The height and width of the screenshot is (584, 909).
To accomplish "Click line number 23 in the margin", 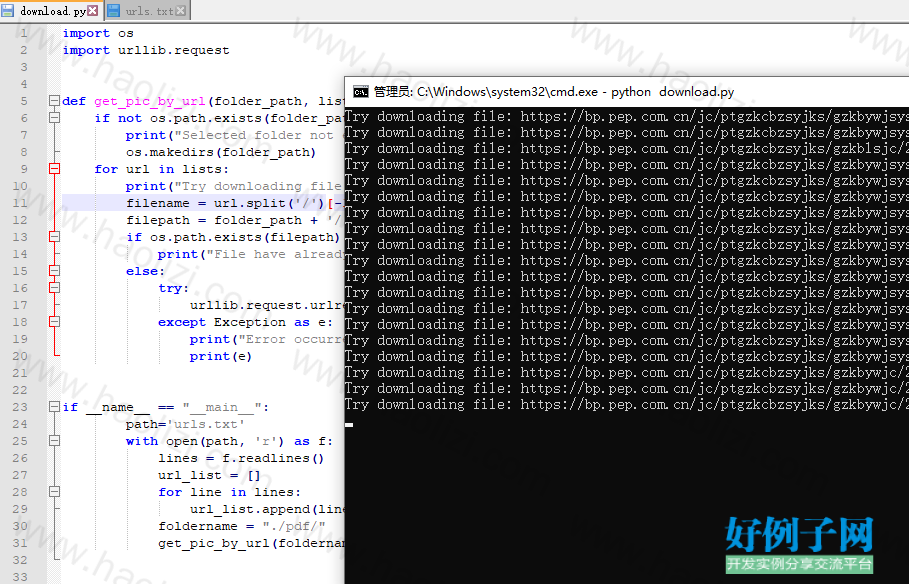I will [x=20, y=407].
